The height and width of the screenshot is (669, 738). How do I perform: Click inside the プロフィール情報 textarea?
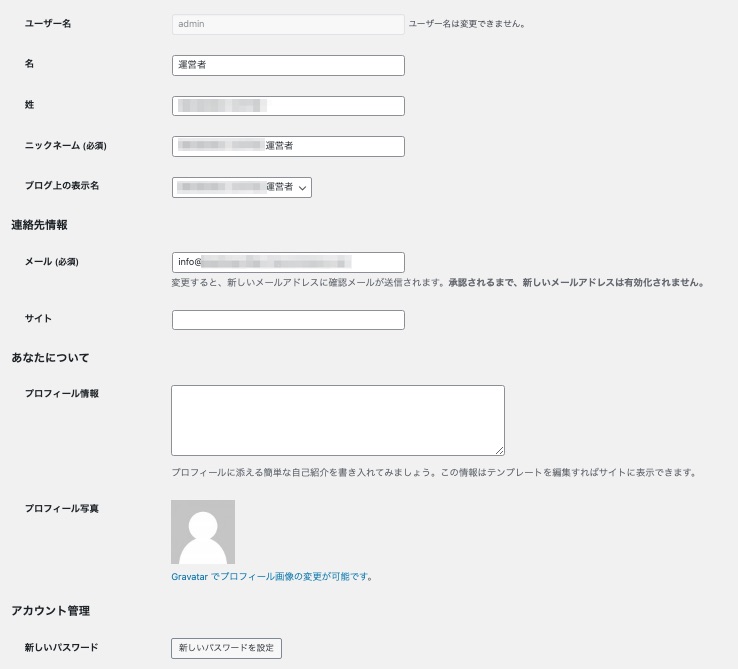337,420
